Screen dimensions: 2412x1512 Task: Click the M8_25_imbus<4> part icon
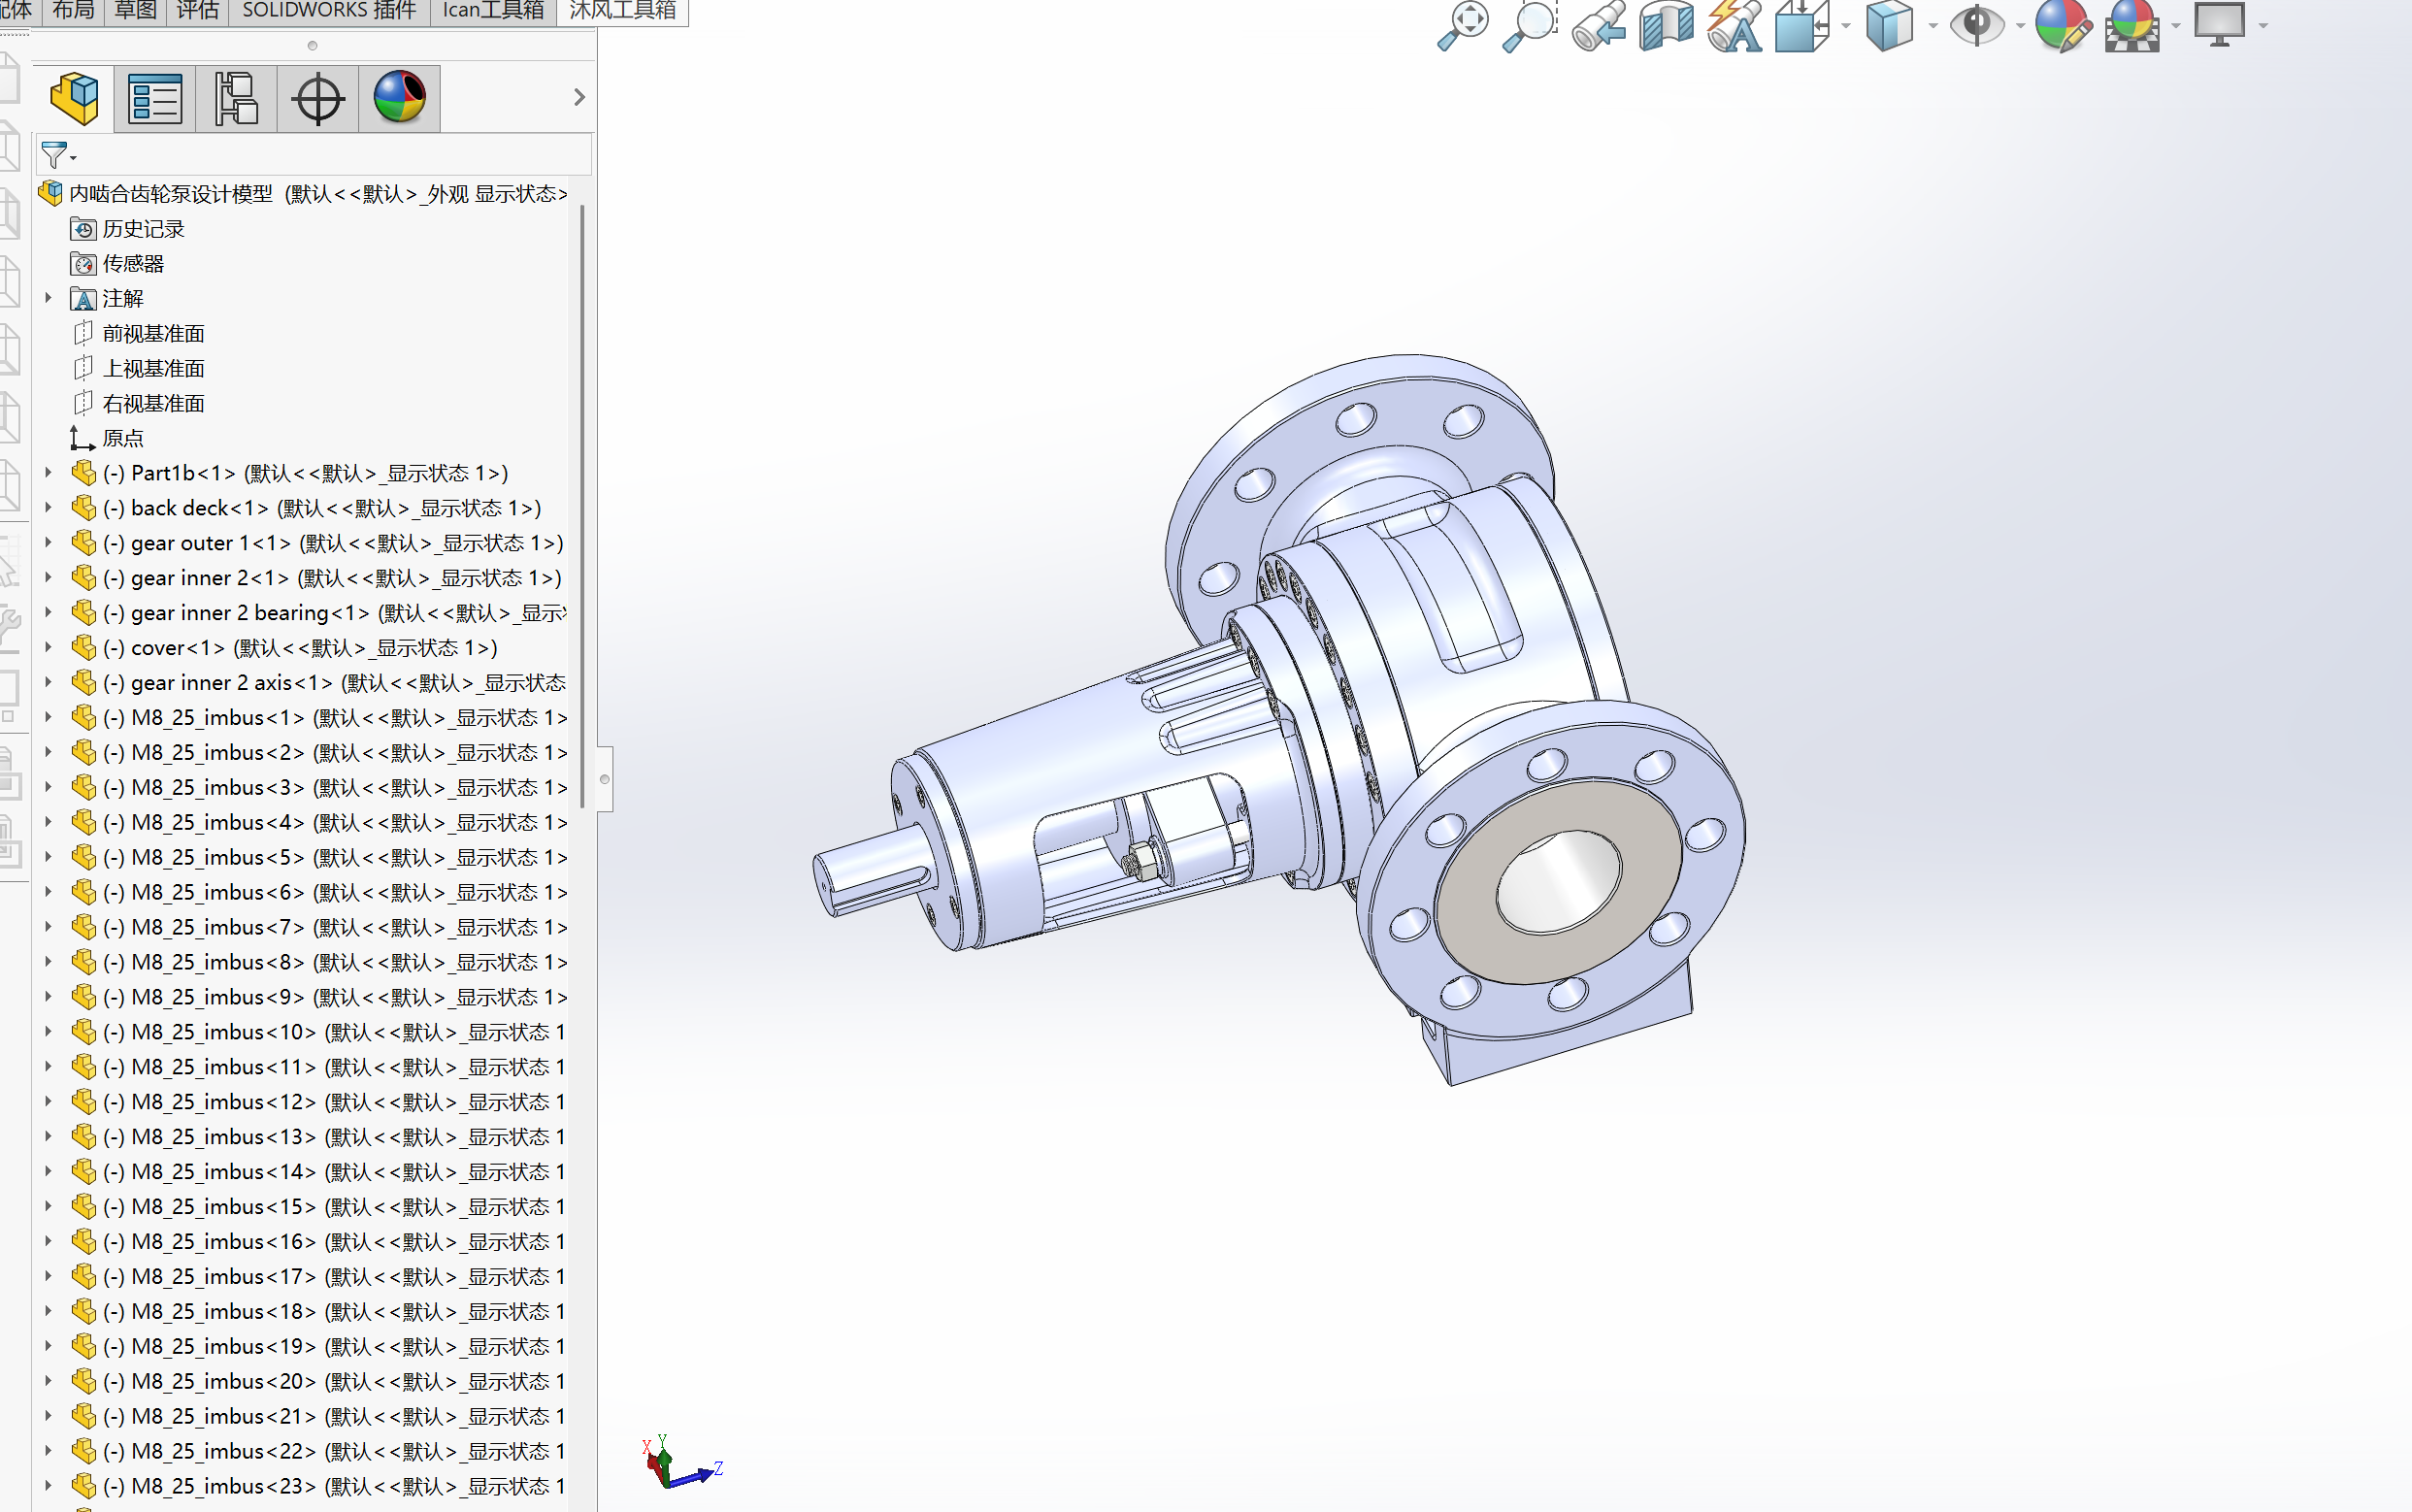pos(84,822)
